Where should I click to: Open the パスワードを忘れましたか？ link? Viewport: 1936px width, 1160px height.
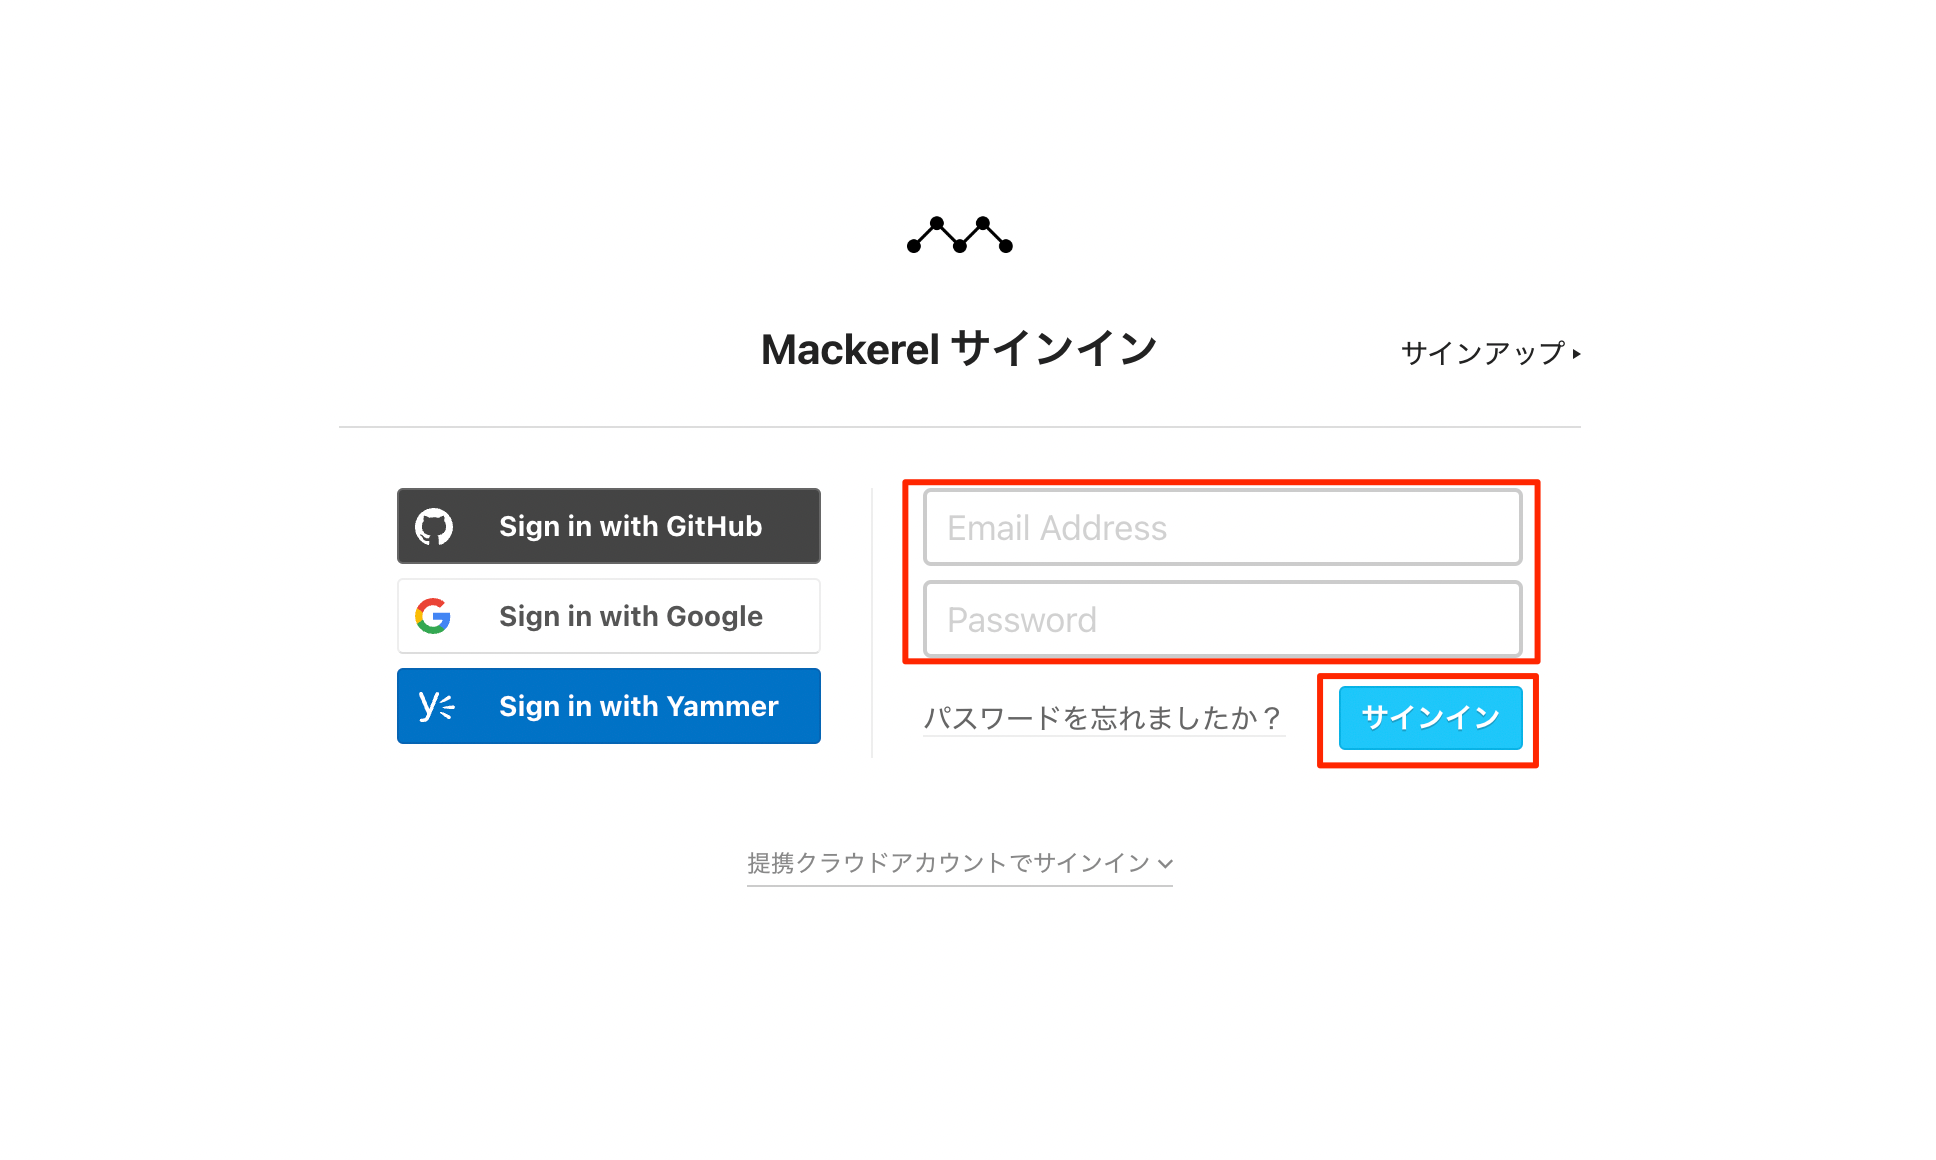(1103, 718)
